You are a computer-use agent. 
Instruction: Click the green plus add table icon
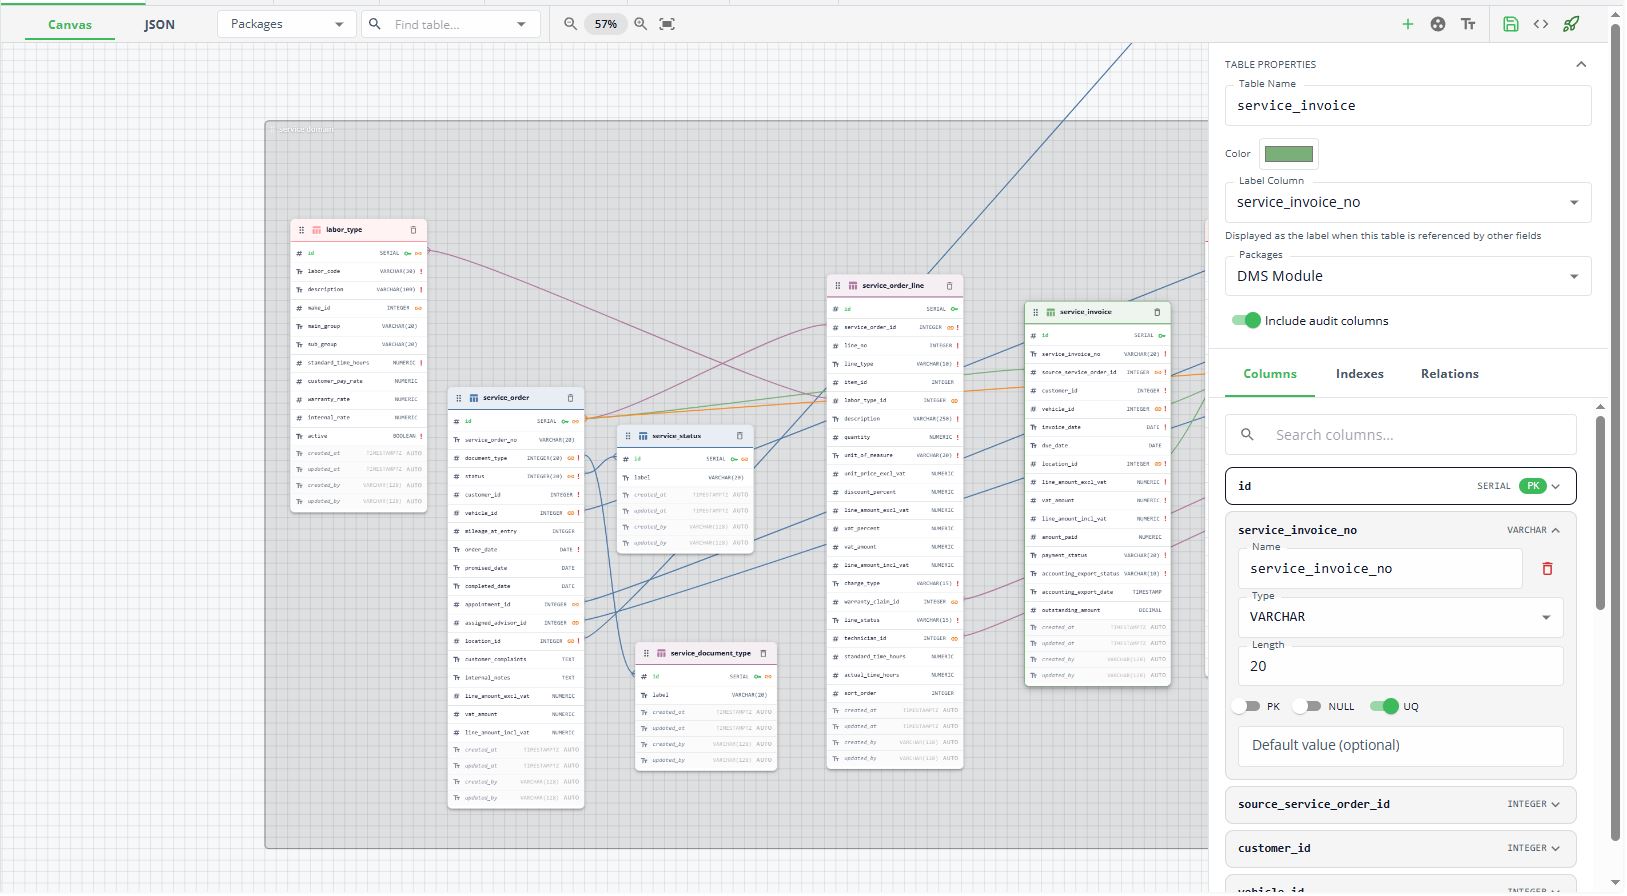coord(1407,24)
